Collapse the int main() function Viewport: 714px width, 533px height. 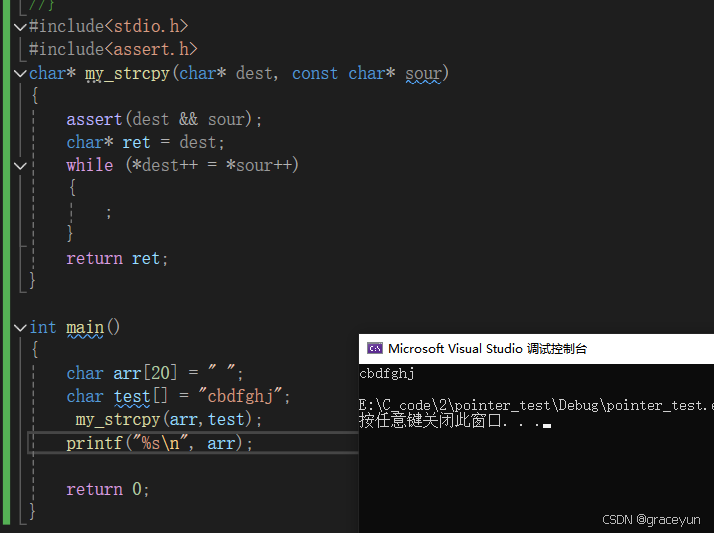[20, 328]
